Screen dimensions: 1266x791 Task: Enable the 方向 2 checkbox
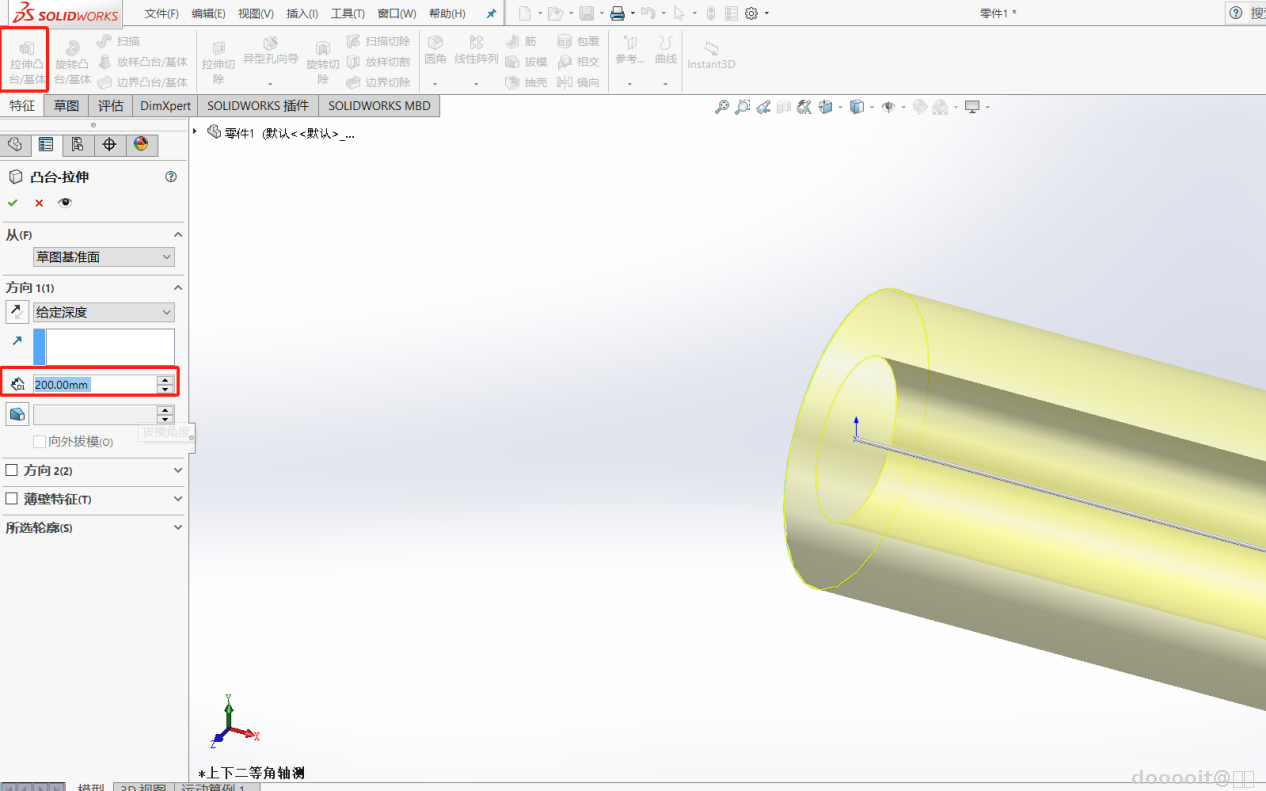pos(12,470)
